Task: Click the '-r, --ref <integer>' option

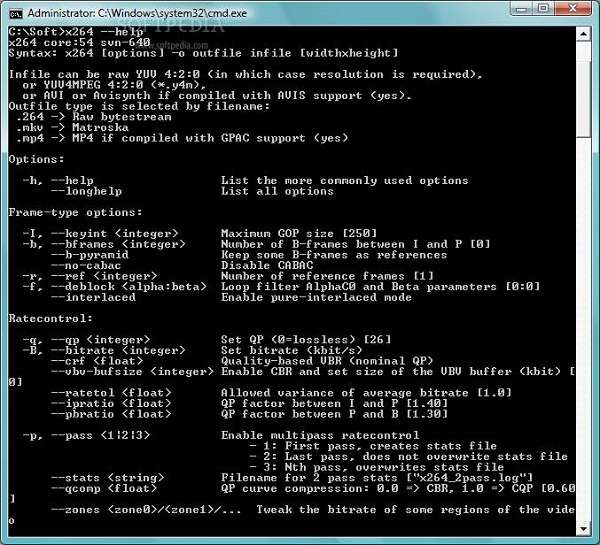Action: tap(90, 276)
